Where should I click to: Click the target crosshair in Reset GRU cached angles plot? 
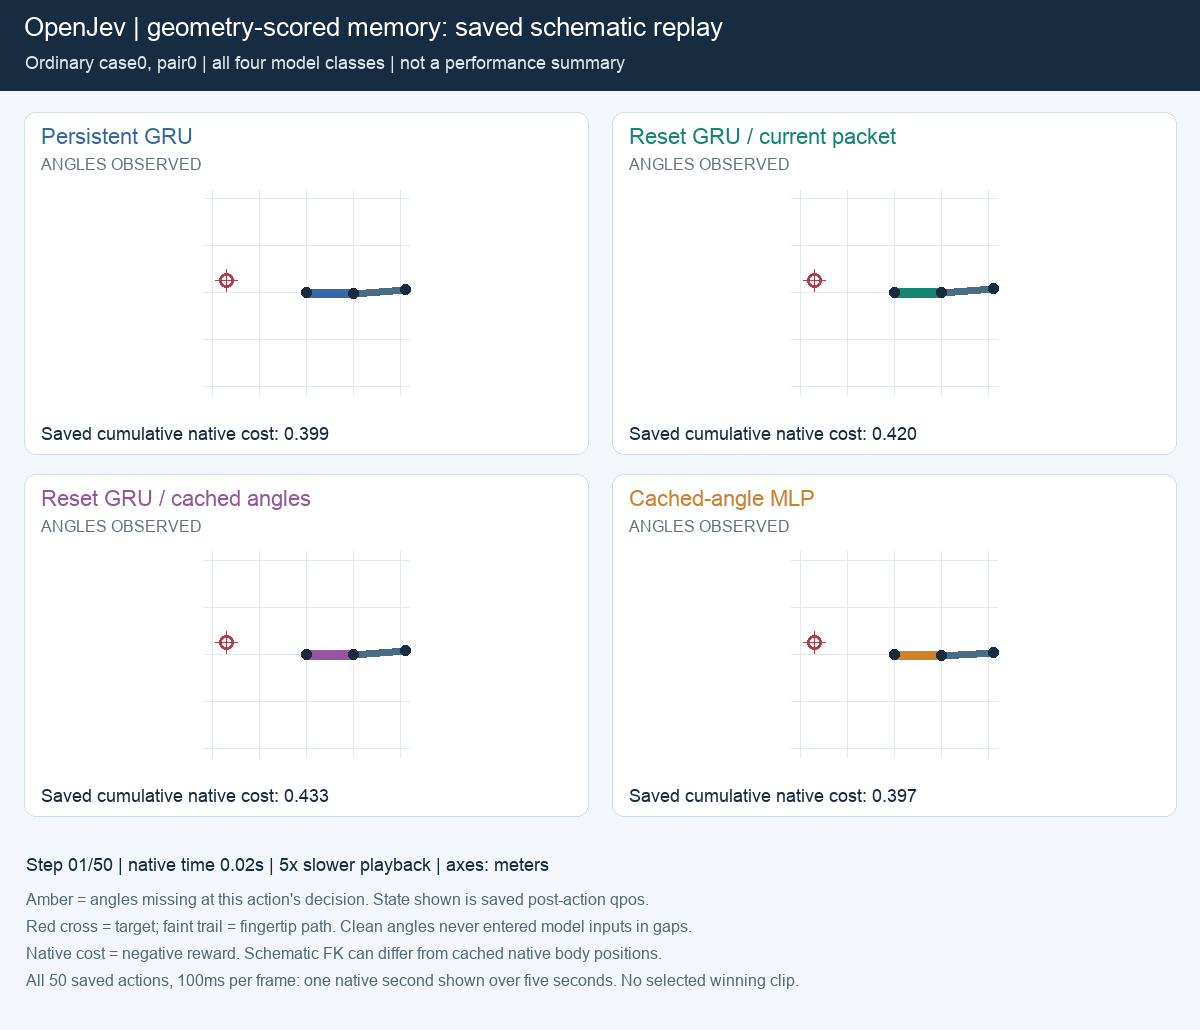coord(227,642)
